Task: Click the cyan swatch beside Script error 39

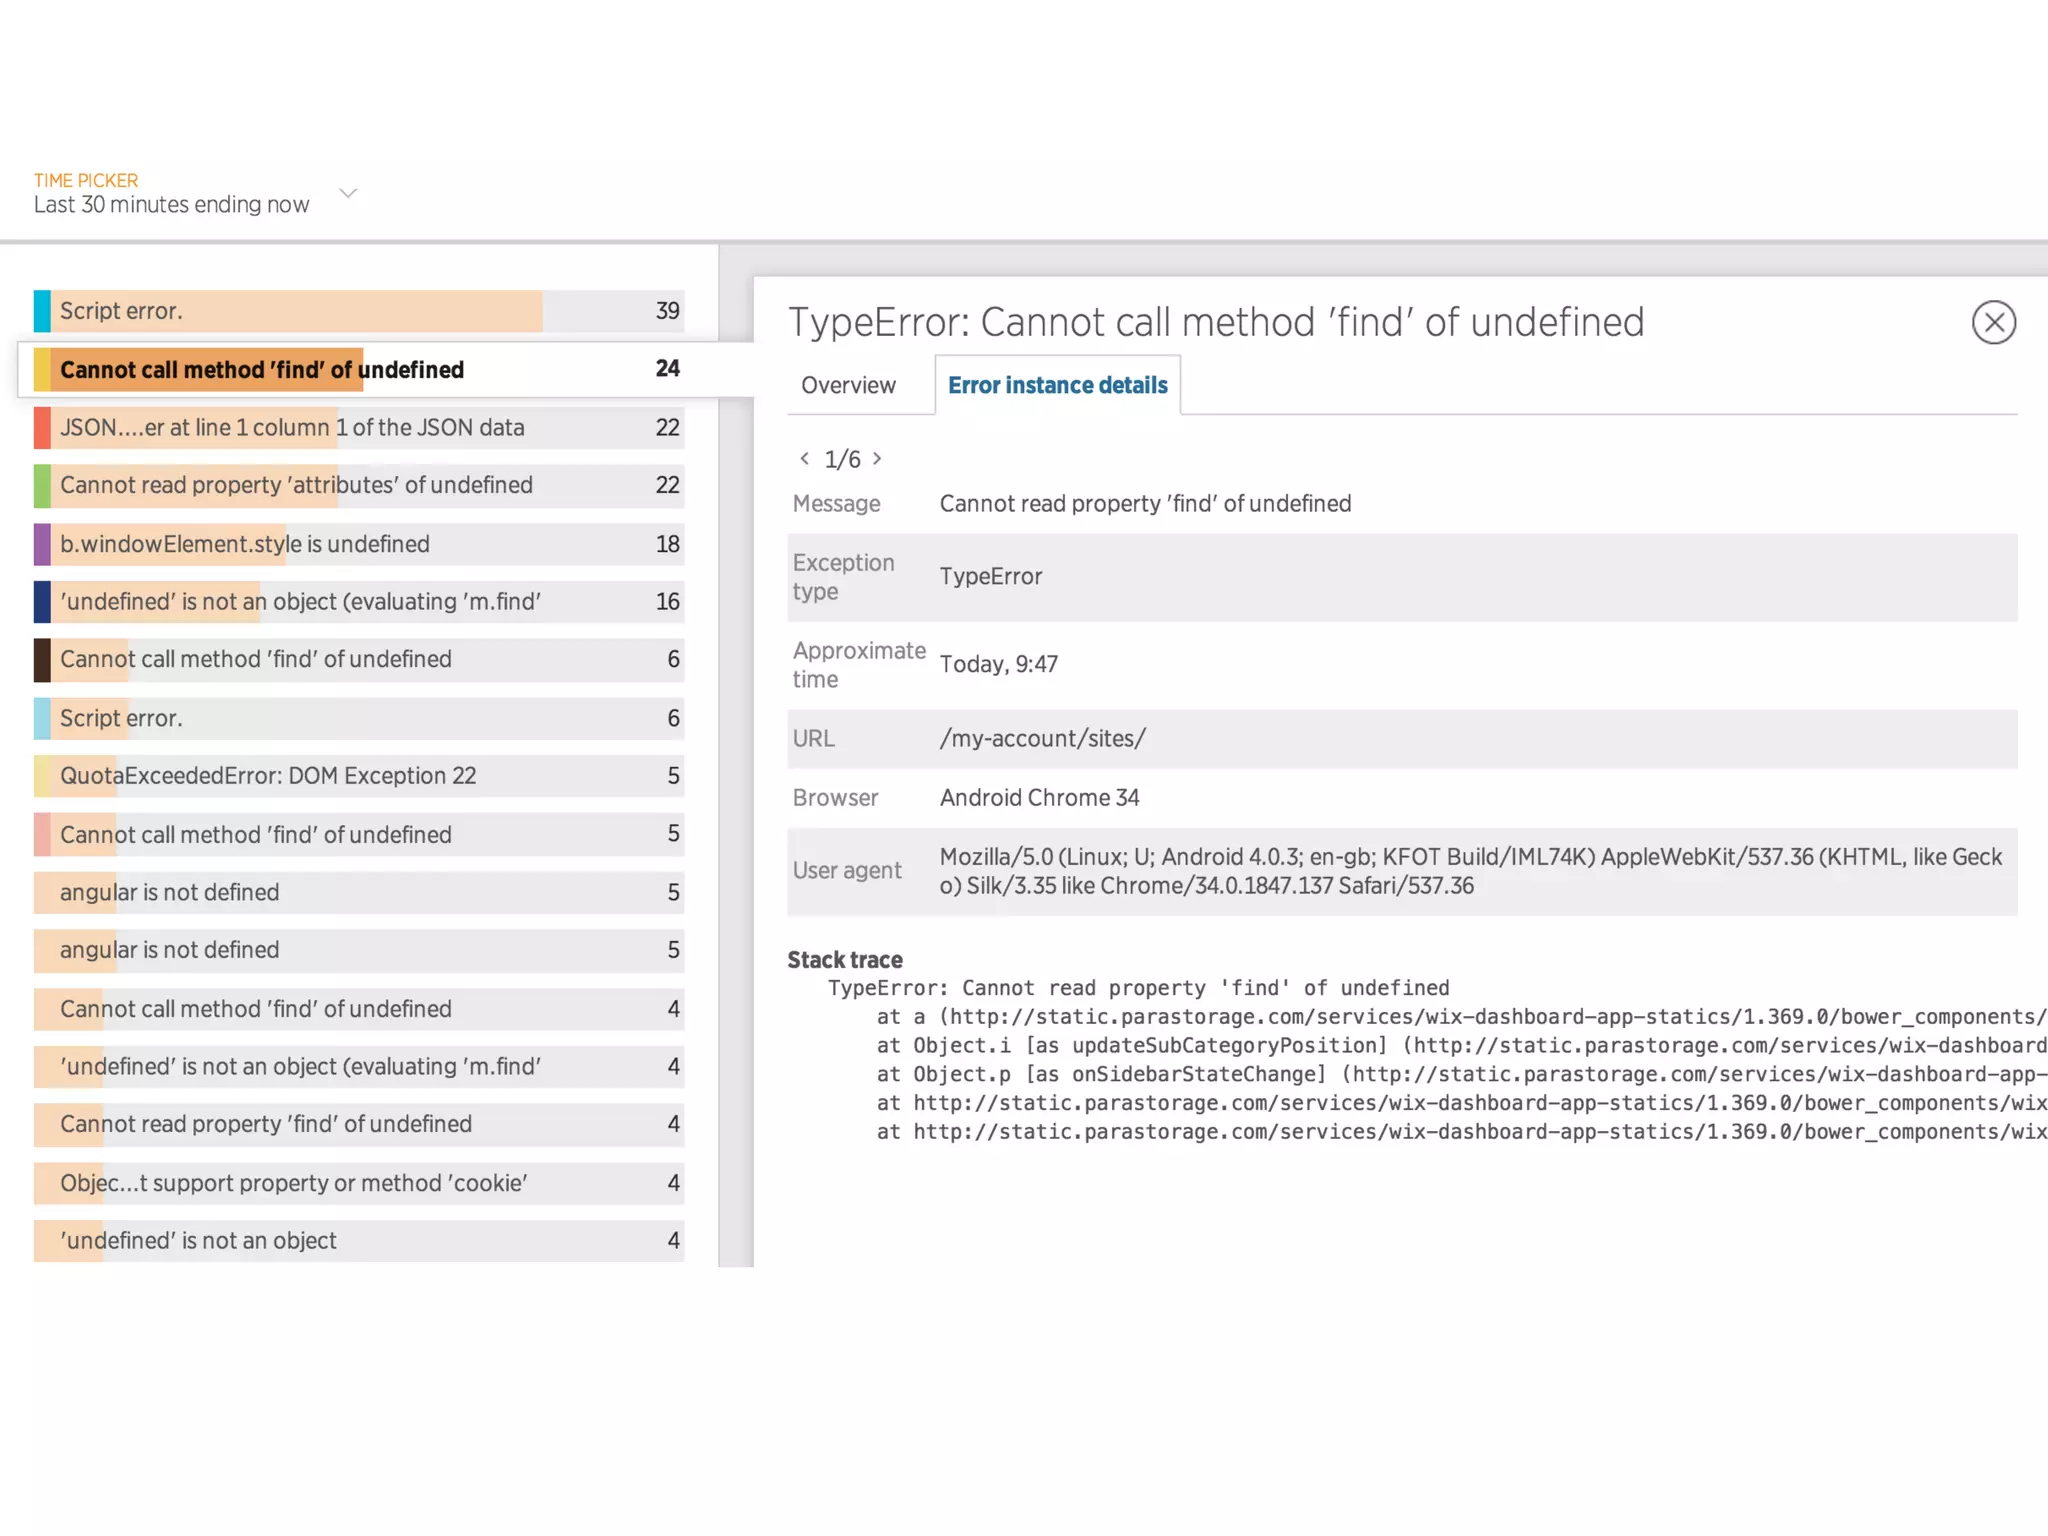Action: (x=42, y=311)
